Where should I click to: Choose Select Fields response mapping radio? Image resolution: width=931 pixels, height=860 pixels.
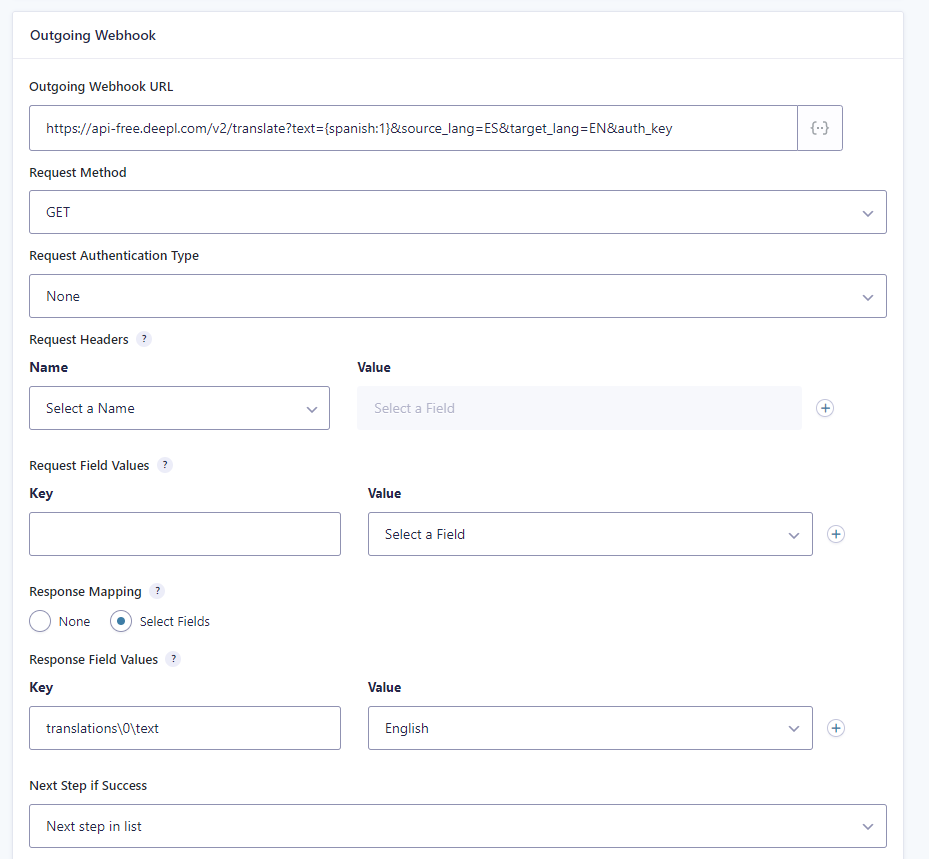(x=121, y=621)
